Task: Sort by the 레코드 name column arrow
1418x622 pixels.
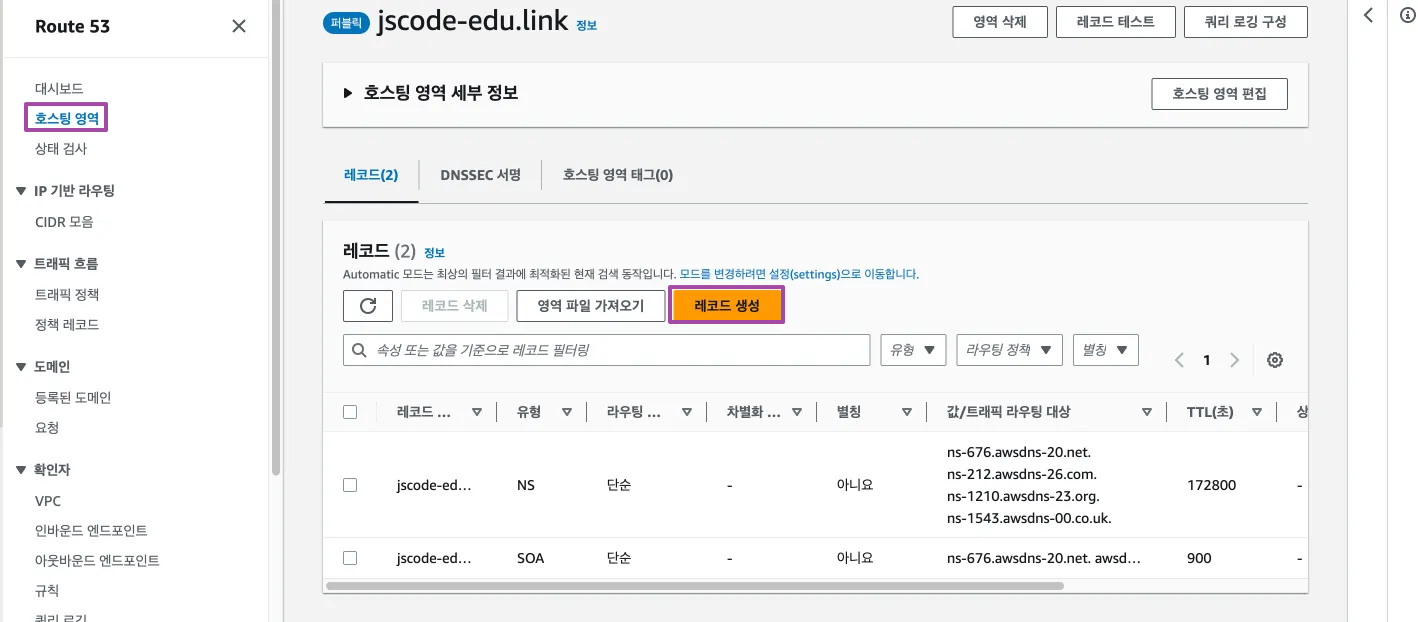Action: pos(477,412)
